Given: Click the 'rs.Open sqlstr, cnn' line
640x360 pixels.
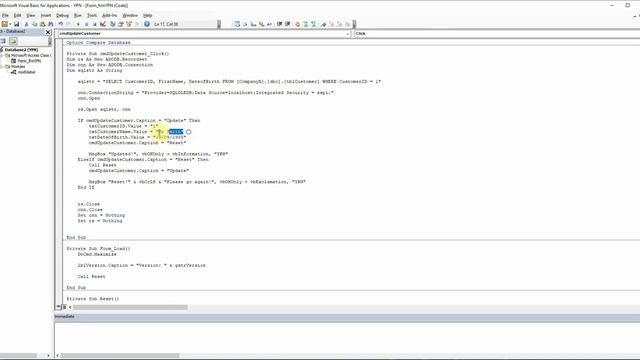Looking at the screenshot, I should pos(104,109).
